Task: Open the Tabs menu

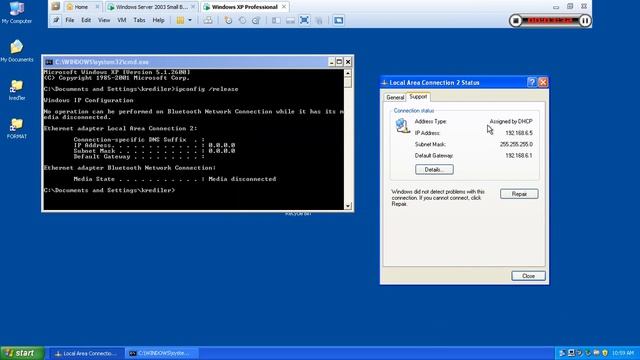Action: click(x=139, y=20)
